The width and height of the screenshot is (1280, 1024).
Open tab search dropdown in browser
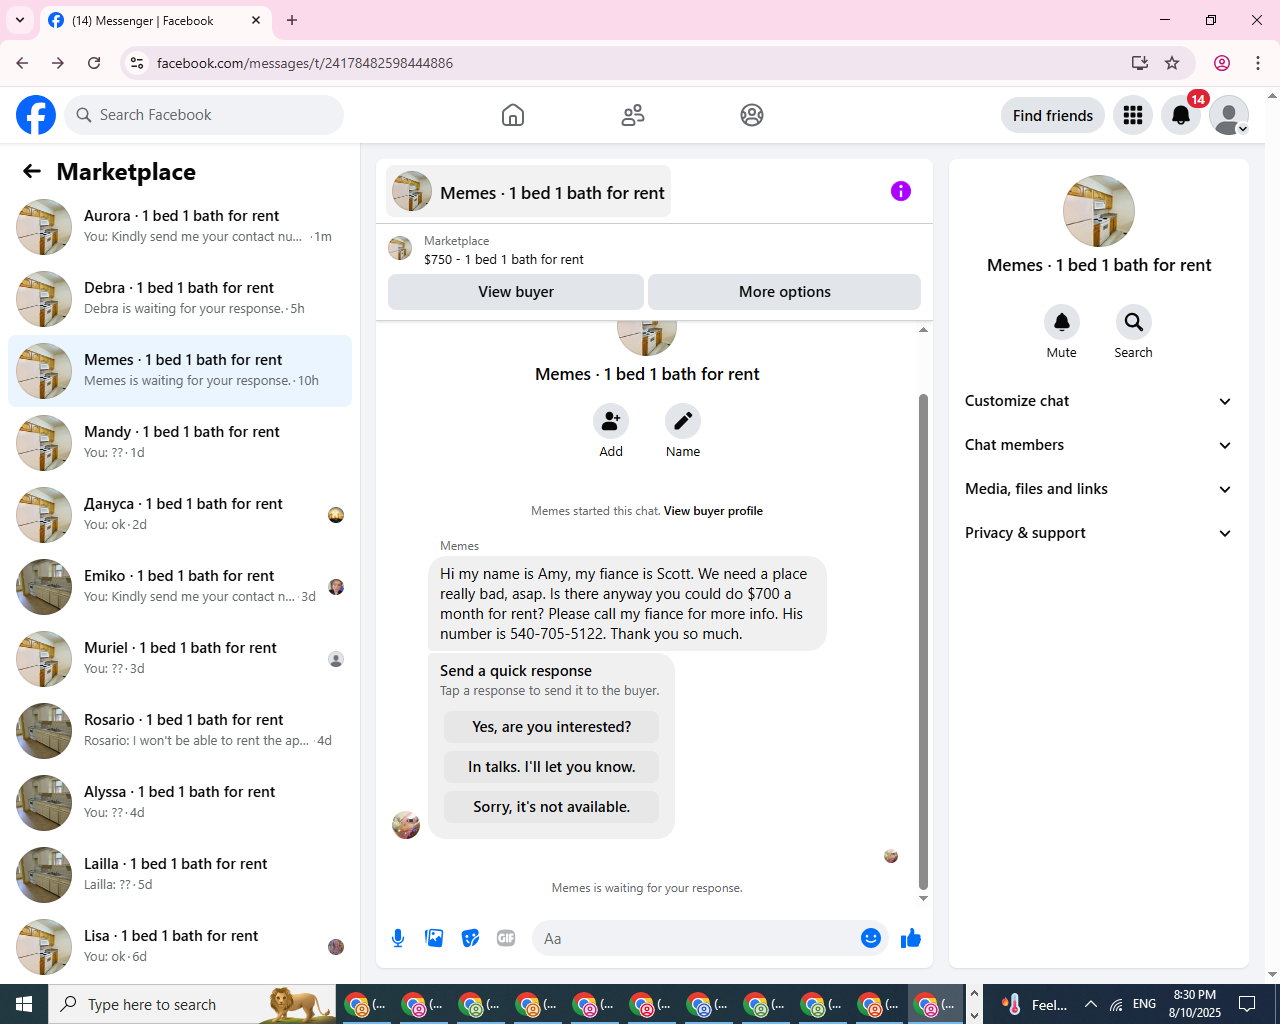coord(20,20)
